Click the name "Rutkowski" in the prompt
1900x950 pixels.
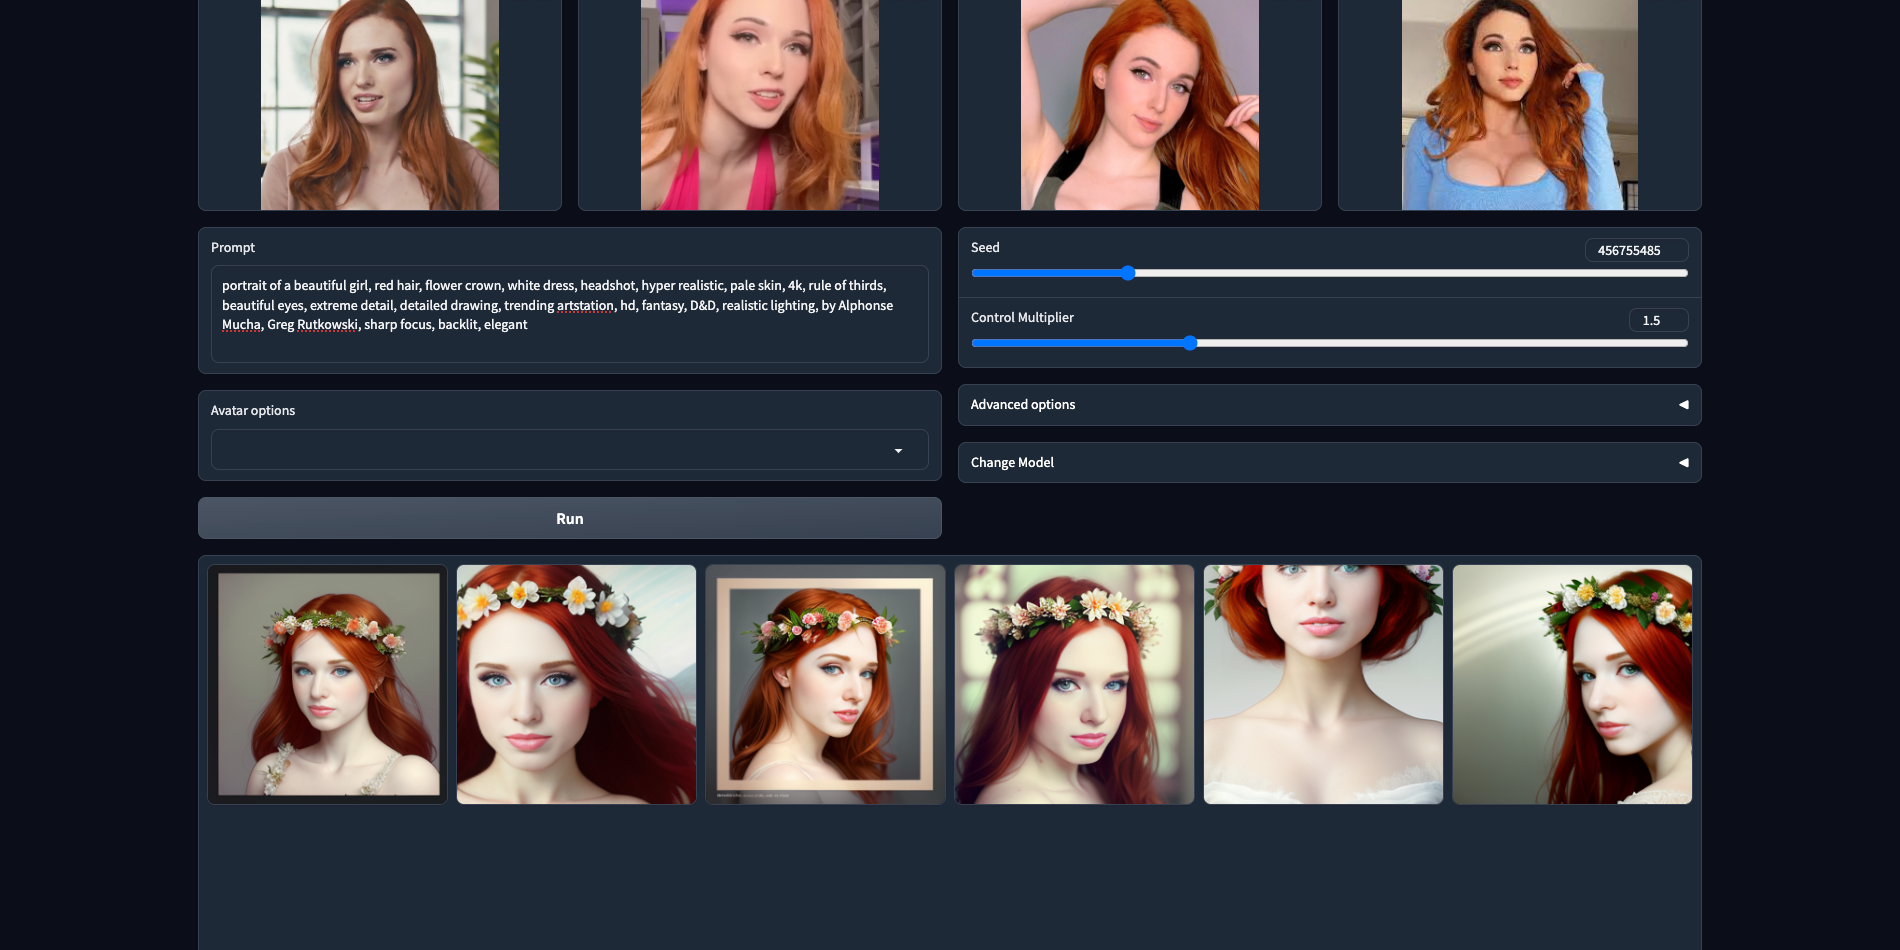tap(327, 324)
